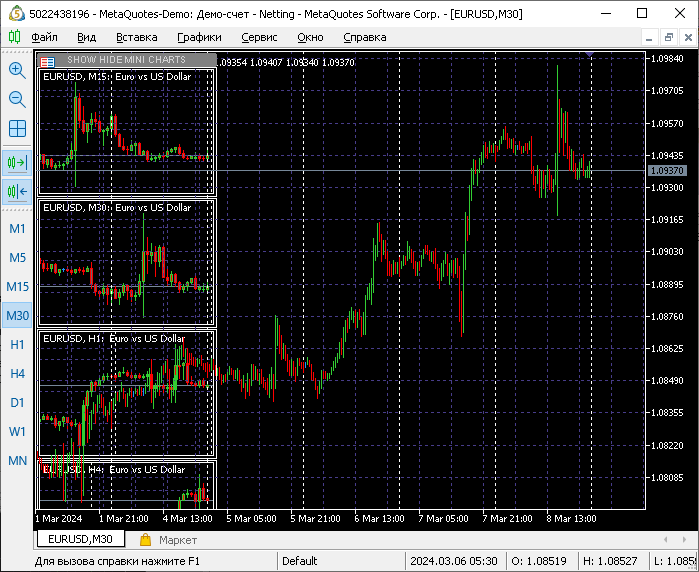Zoom out the chart with magnifier minus icon
Image resolution: width=699 pixels, height=572 pixels.
(17, 99)
